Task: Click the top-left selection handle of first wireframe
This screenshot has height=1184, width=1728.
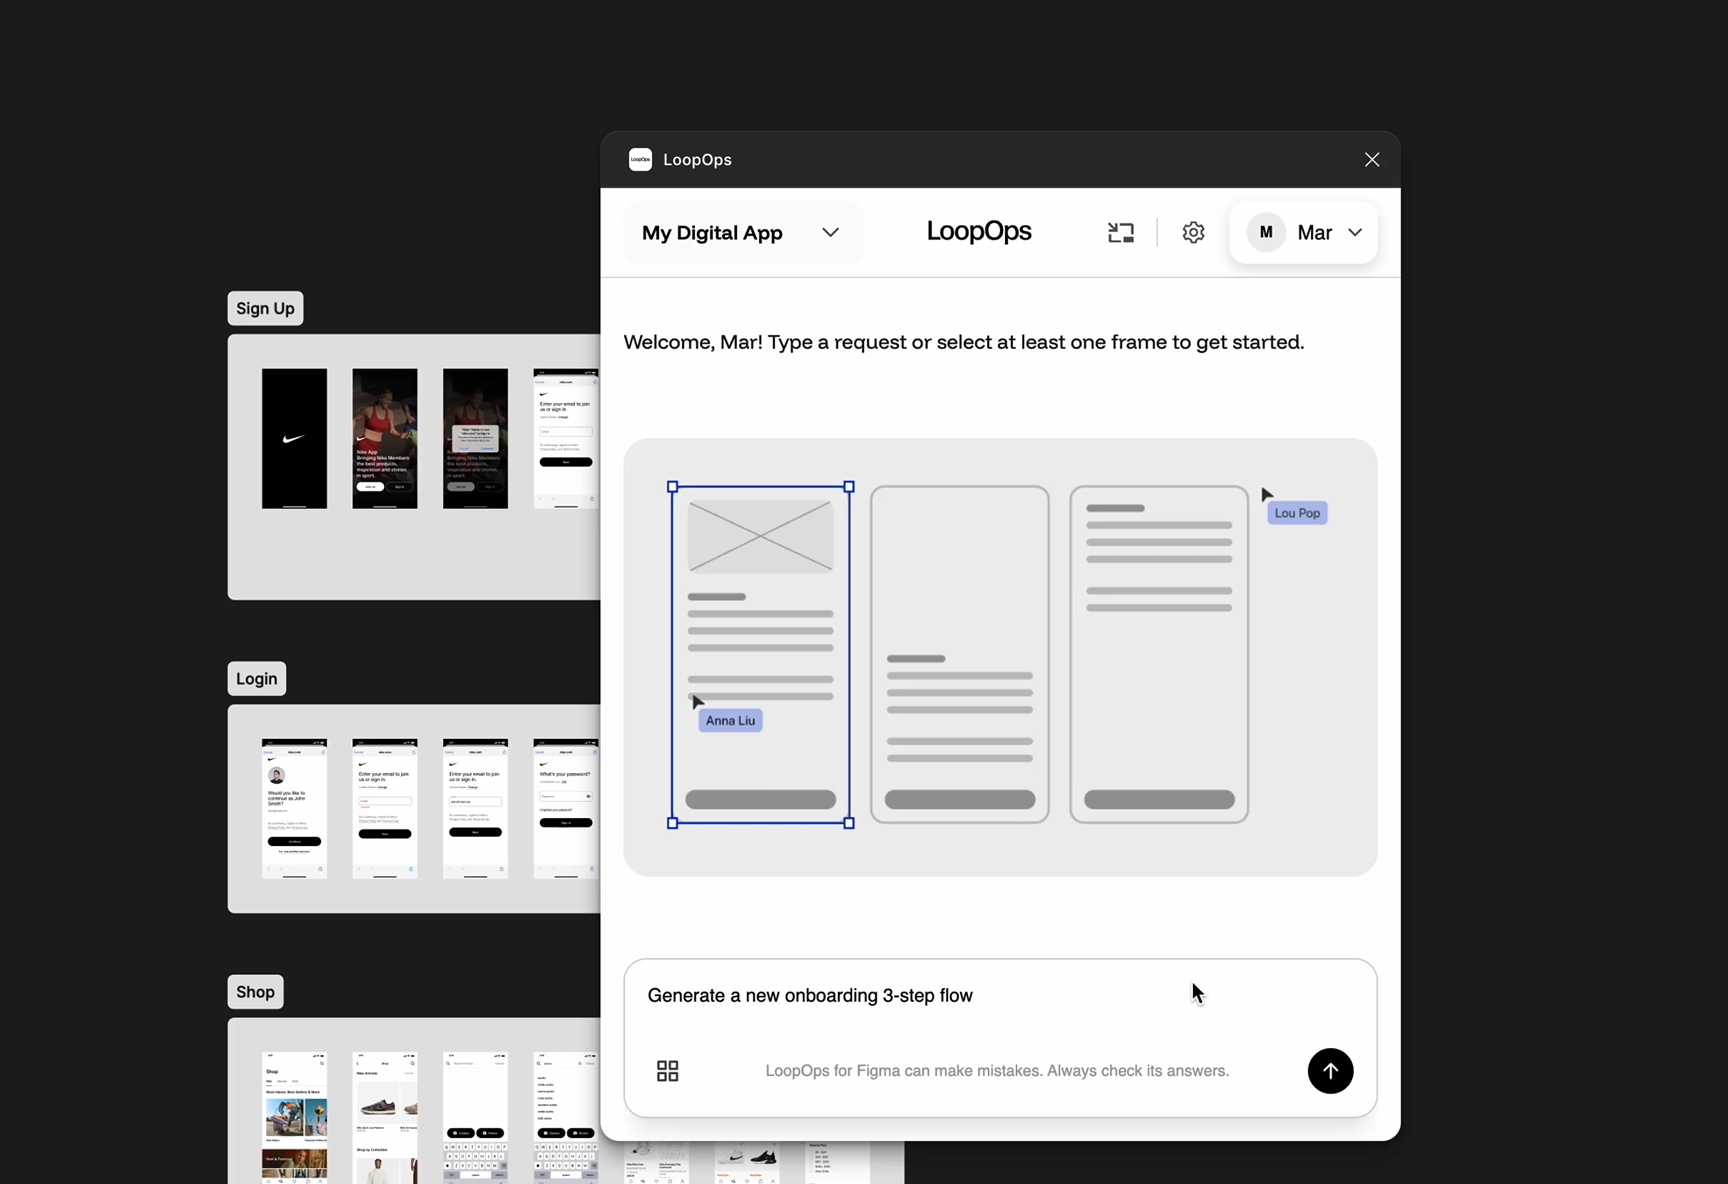Action: coord(672,487)
